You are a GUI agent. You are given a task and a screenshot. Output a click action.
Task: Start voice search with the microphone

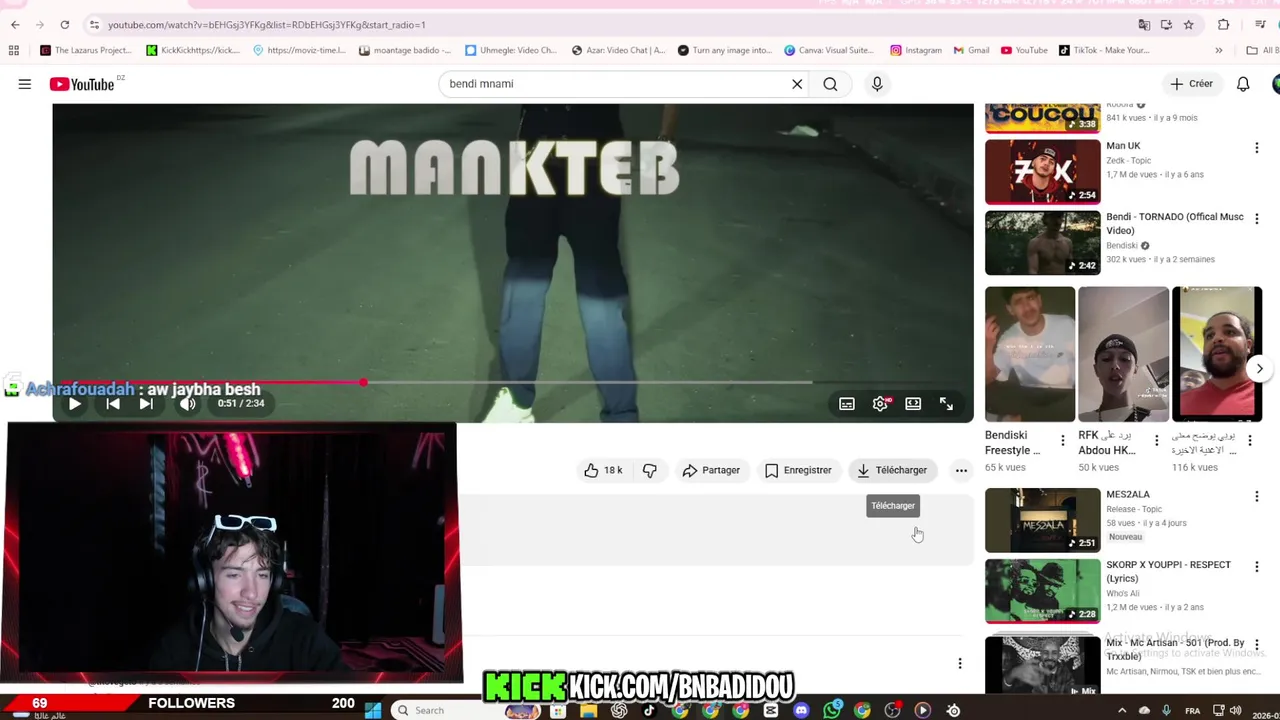click(x=877, y=84)
